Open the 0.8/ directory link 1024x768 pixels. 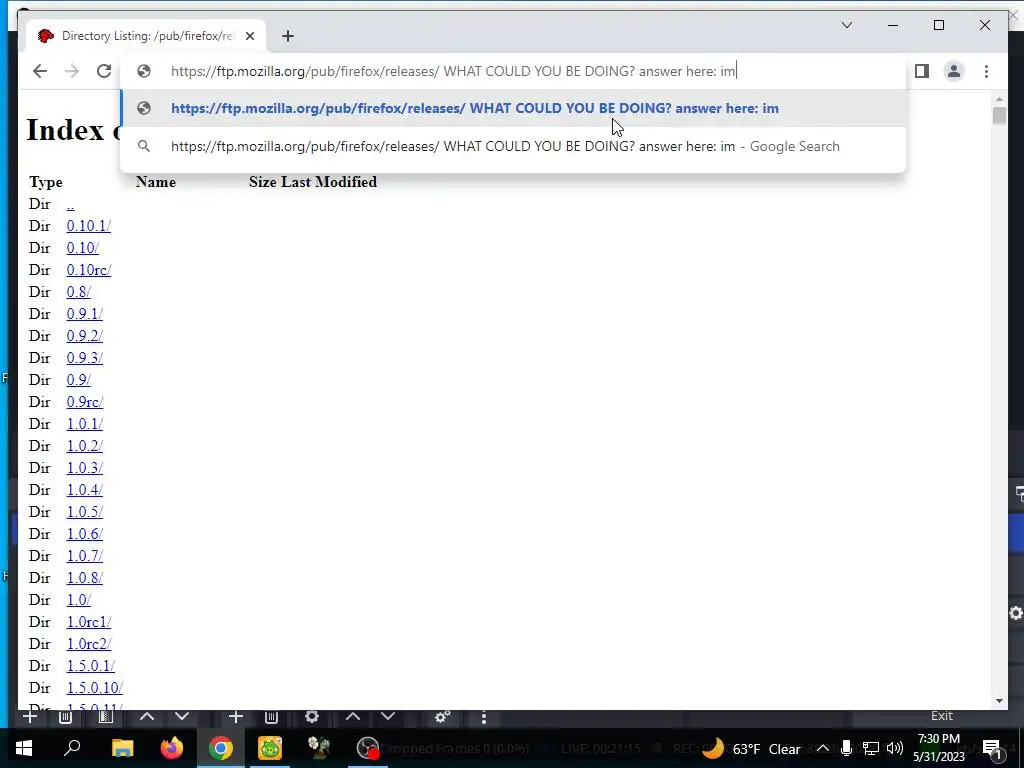(78, 292)
